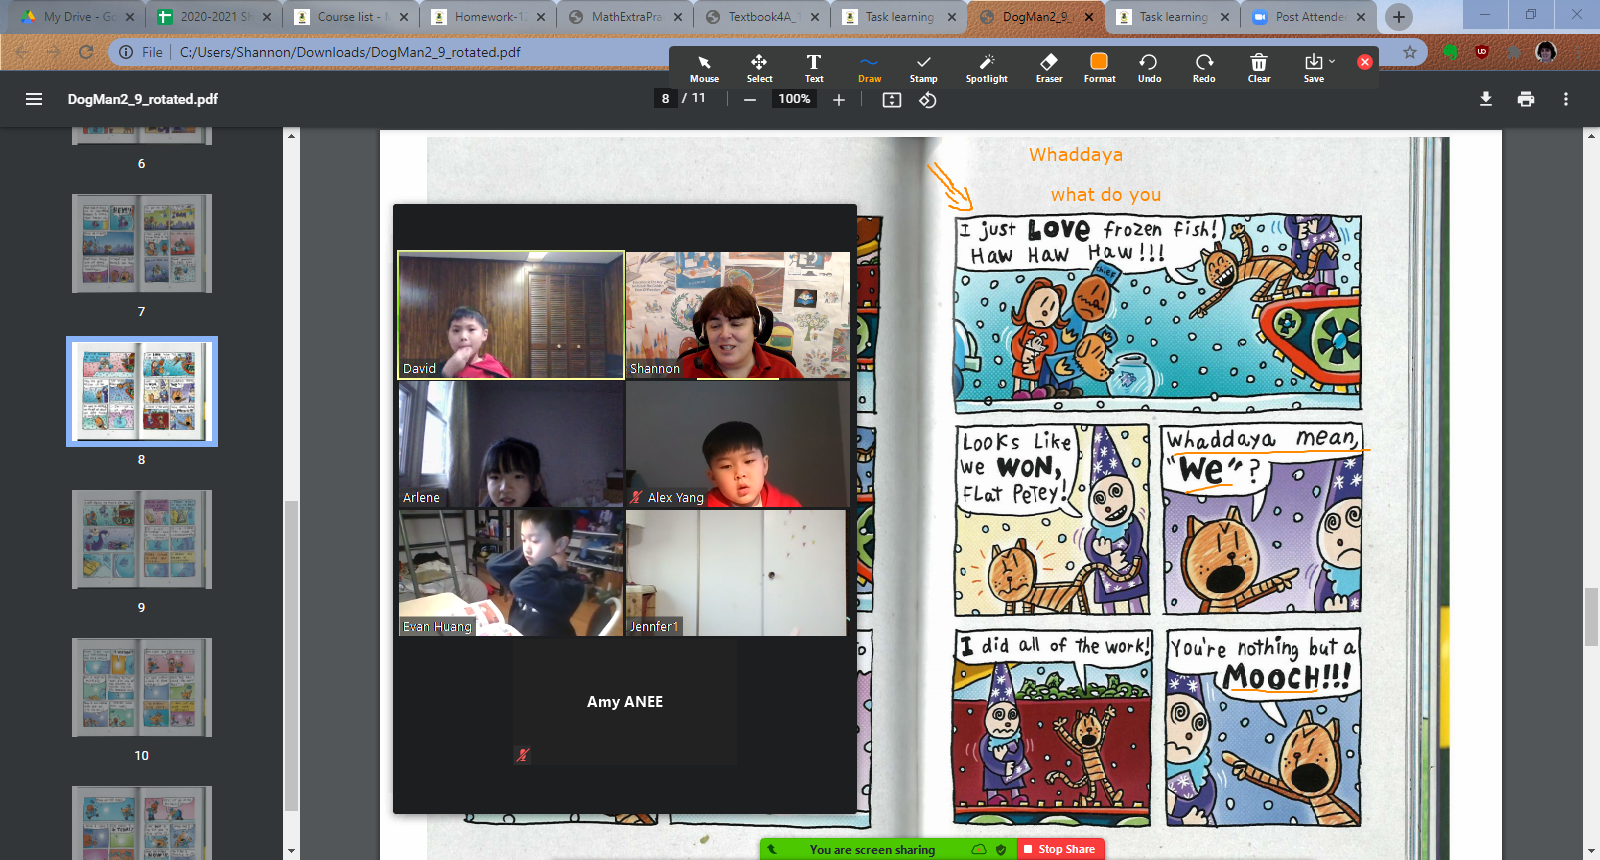The height and width of the screenshot is (860, 1600).
Task: Undo the last annotation
Action: point(1149,68)
